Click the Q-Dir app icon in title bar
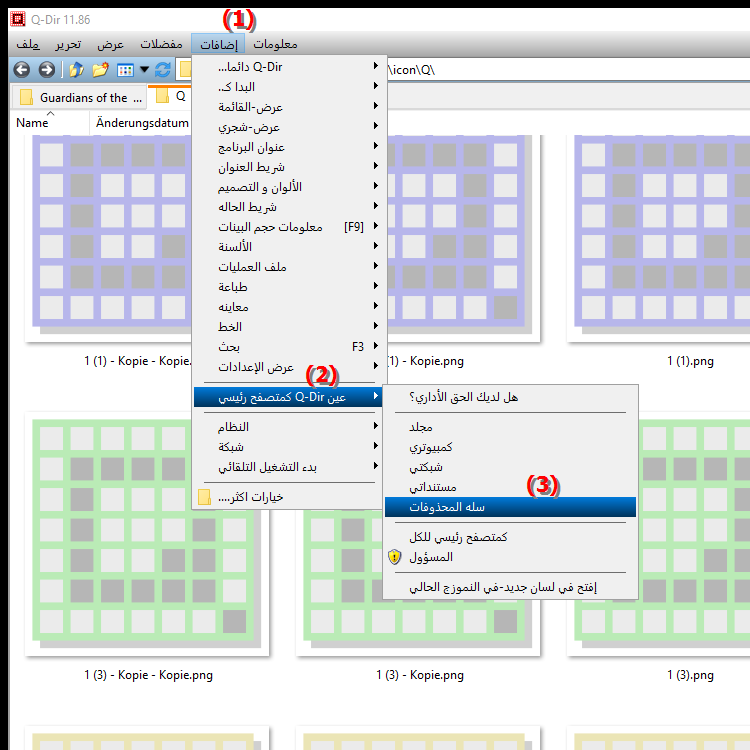Image resolution: width=750 pixels, height=750 pixels. tap(18, 19)
